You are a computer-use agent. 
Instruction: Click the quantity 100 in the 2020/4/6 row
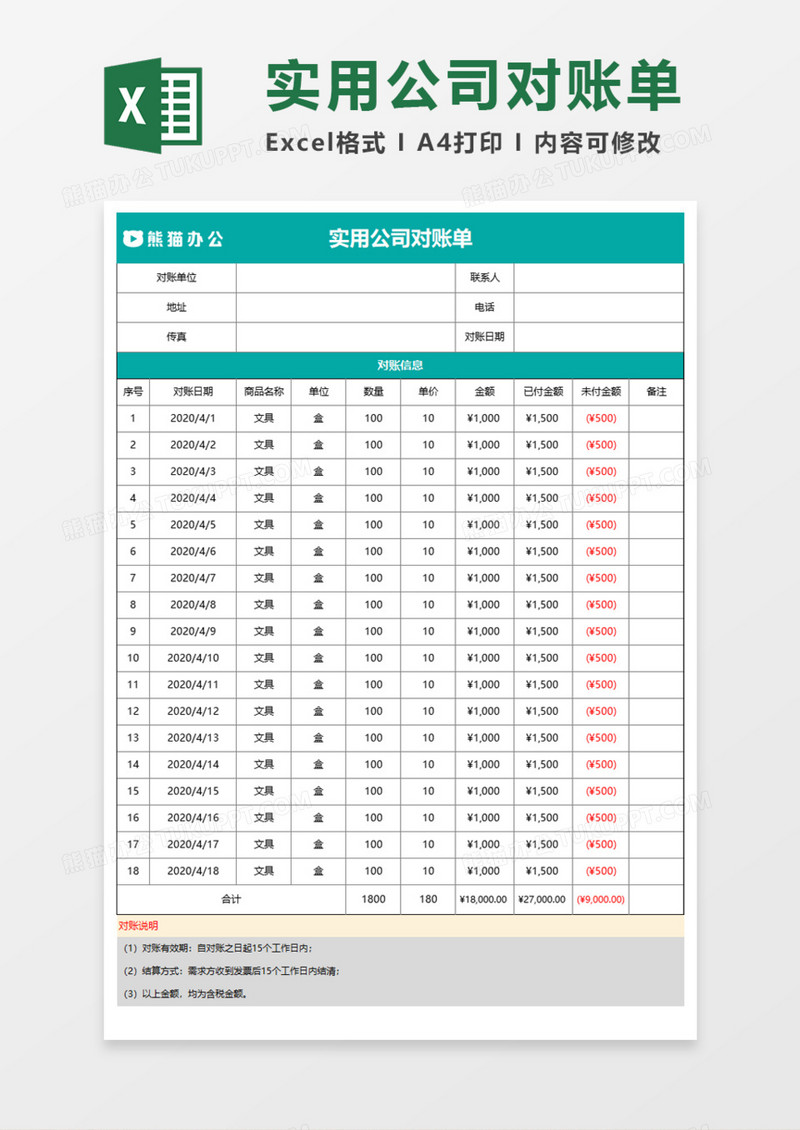(x=373, y=551)
